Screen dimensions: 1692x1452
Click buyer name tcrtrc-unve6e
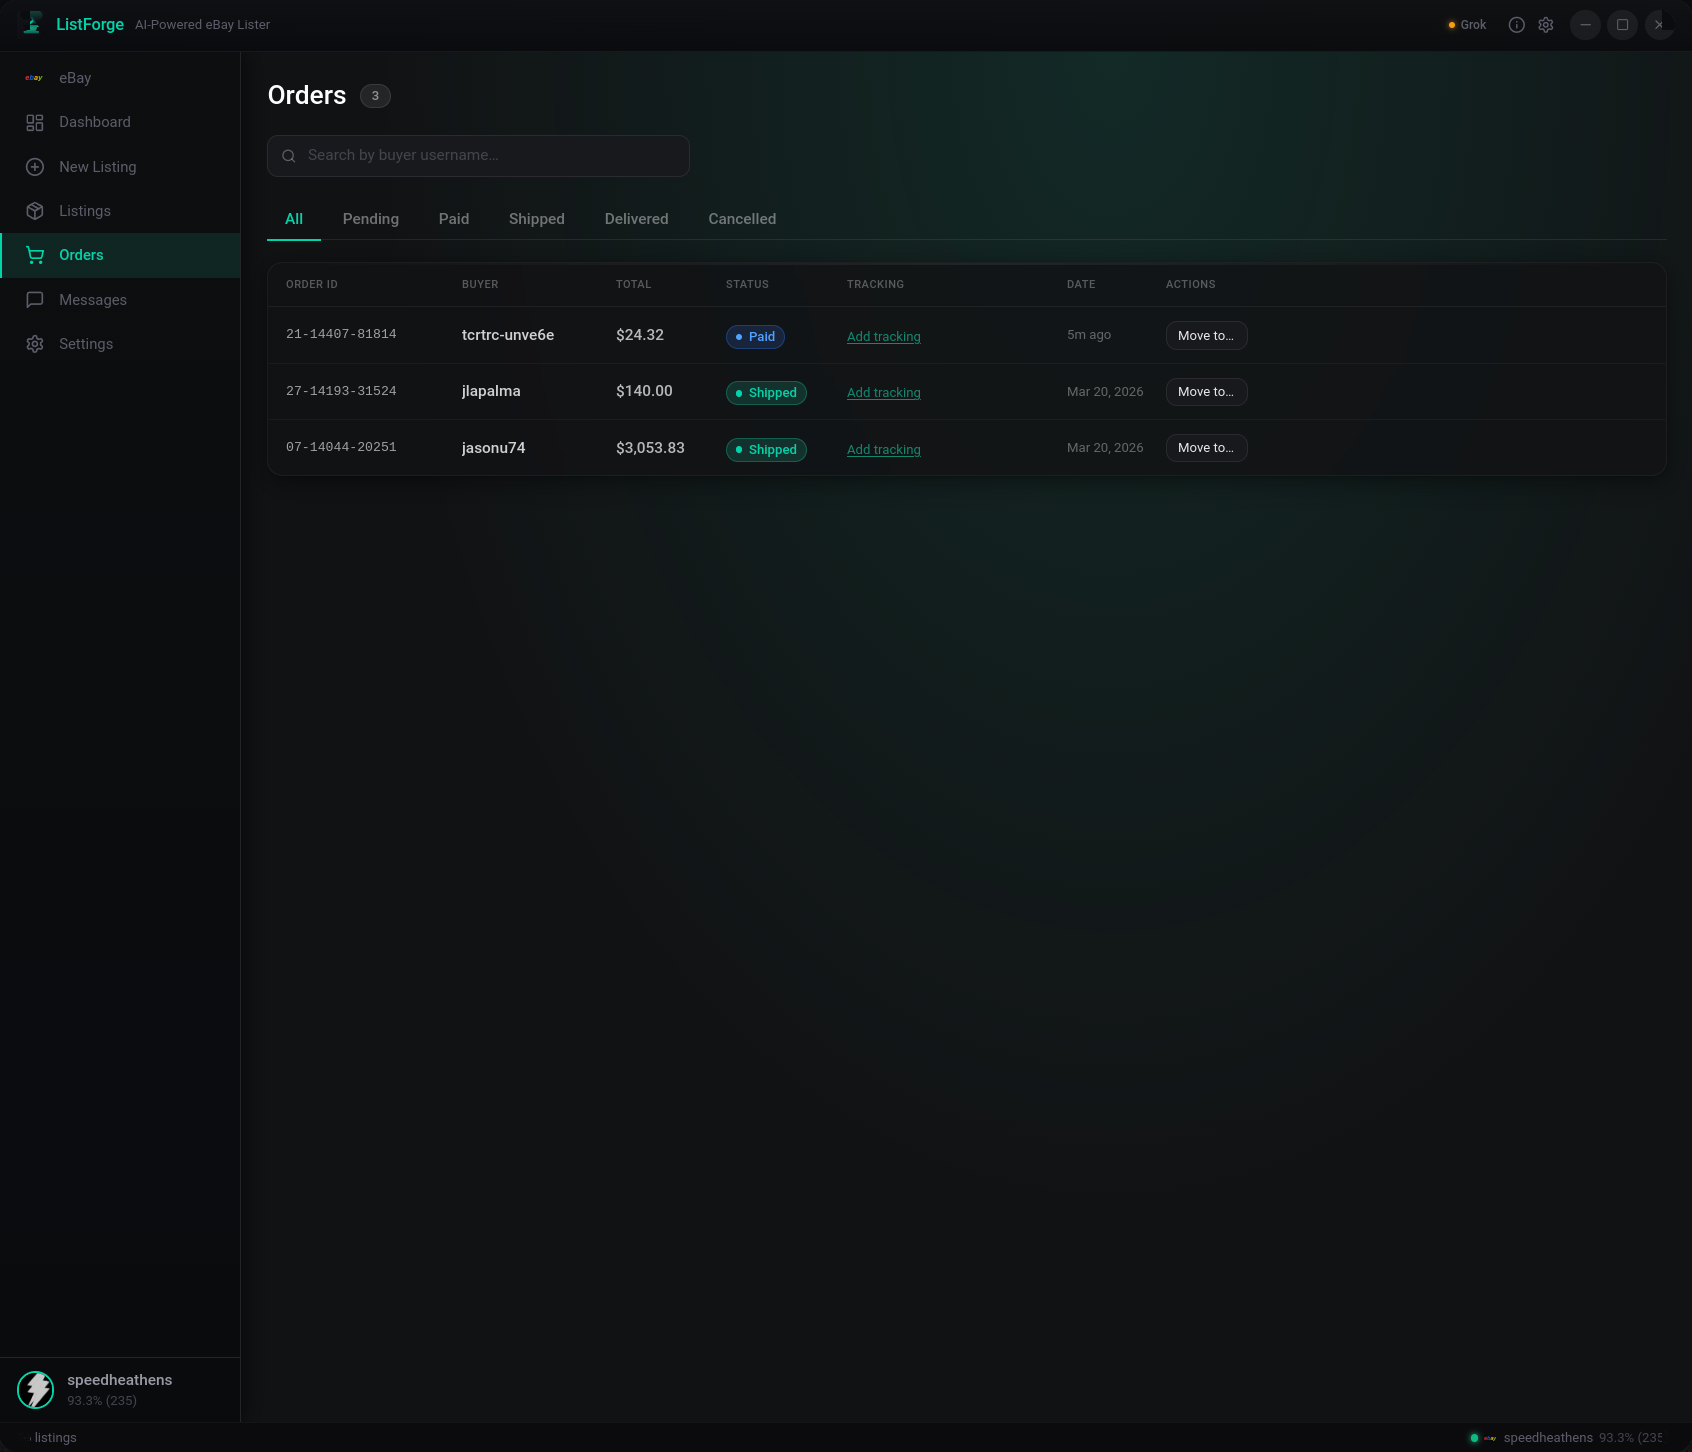(x=508, y=335)
